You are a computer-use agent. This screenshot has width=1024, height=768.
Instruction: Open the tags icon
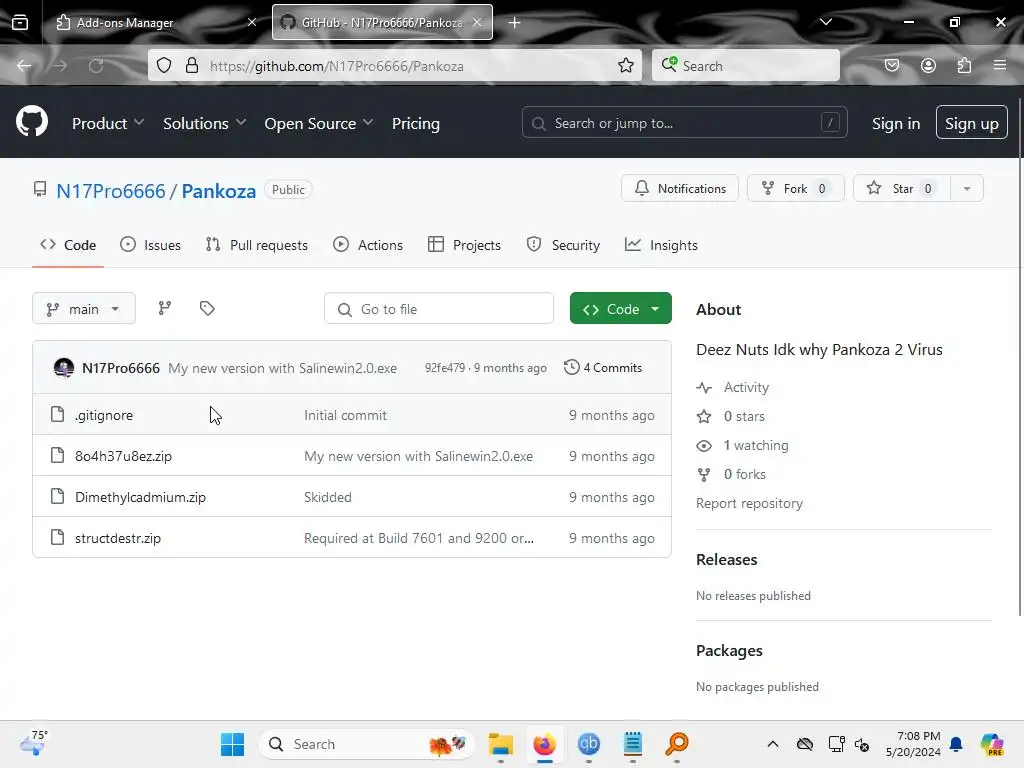[x=207, y=308]
